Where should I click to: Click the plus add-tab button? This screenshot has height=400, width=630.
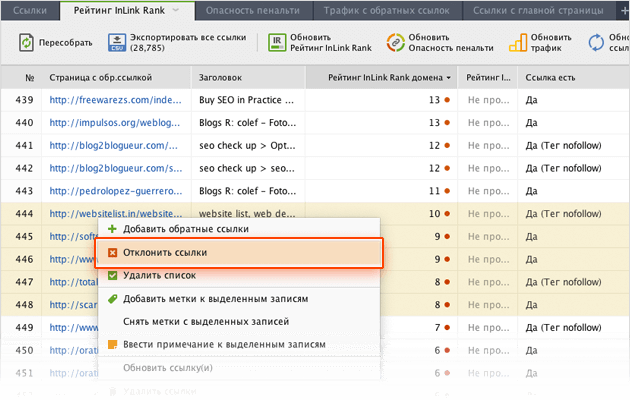(x=624, y=11)
